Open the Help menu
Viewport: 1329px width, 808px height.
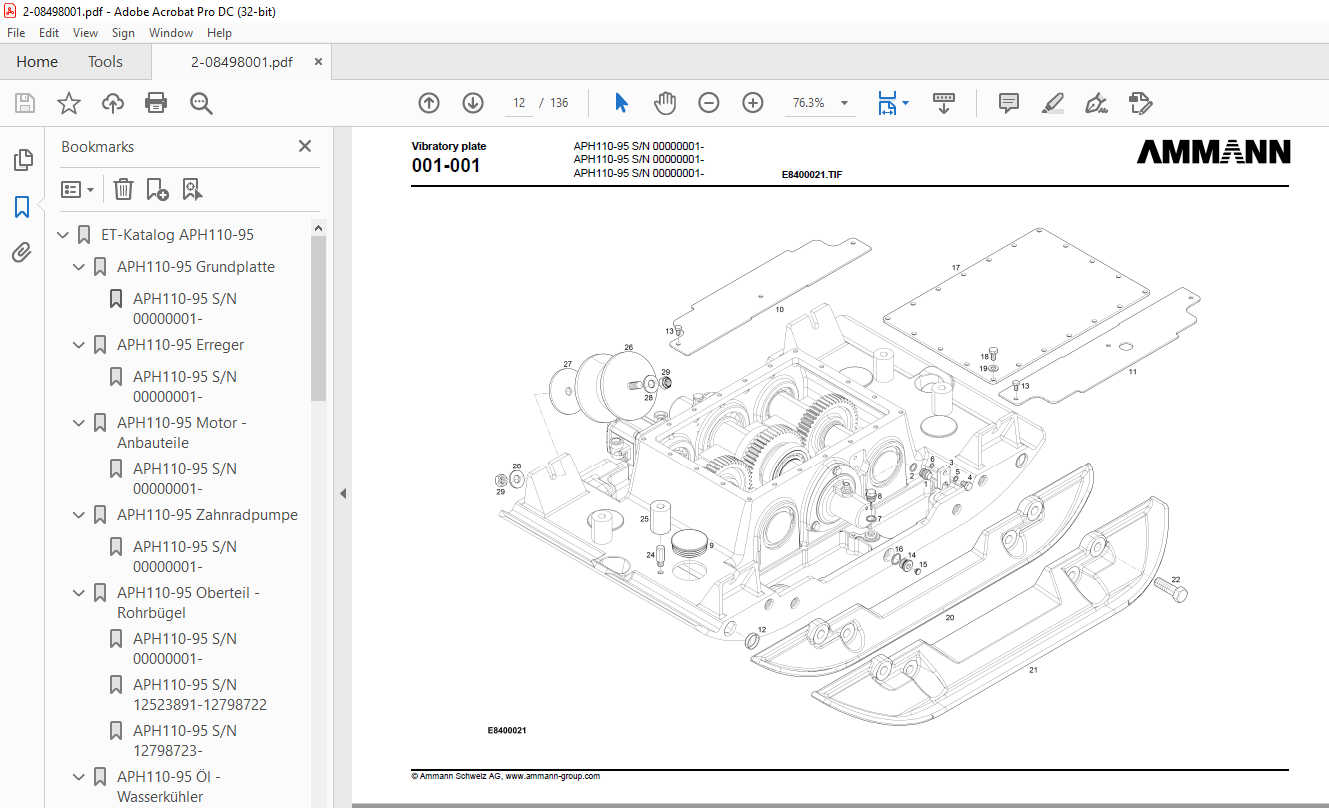pos(219,33)
